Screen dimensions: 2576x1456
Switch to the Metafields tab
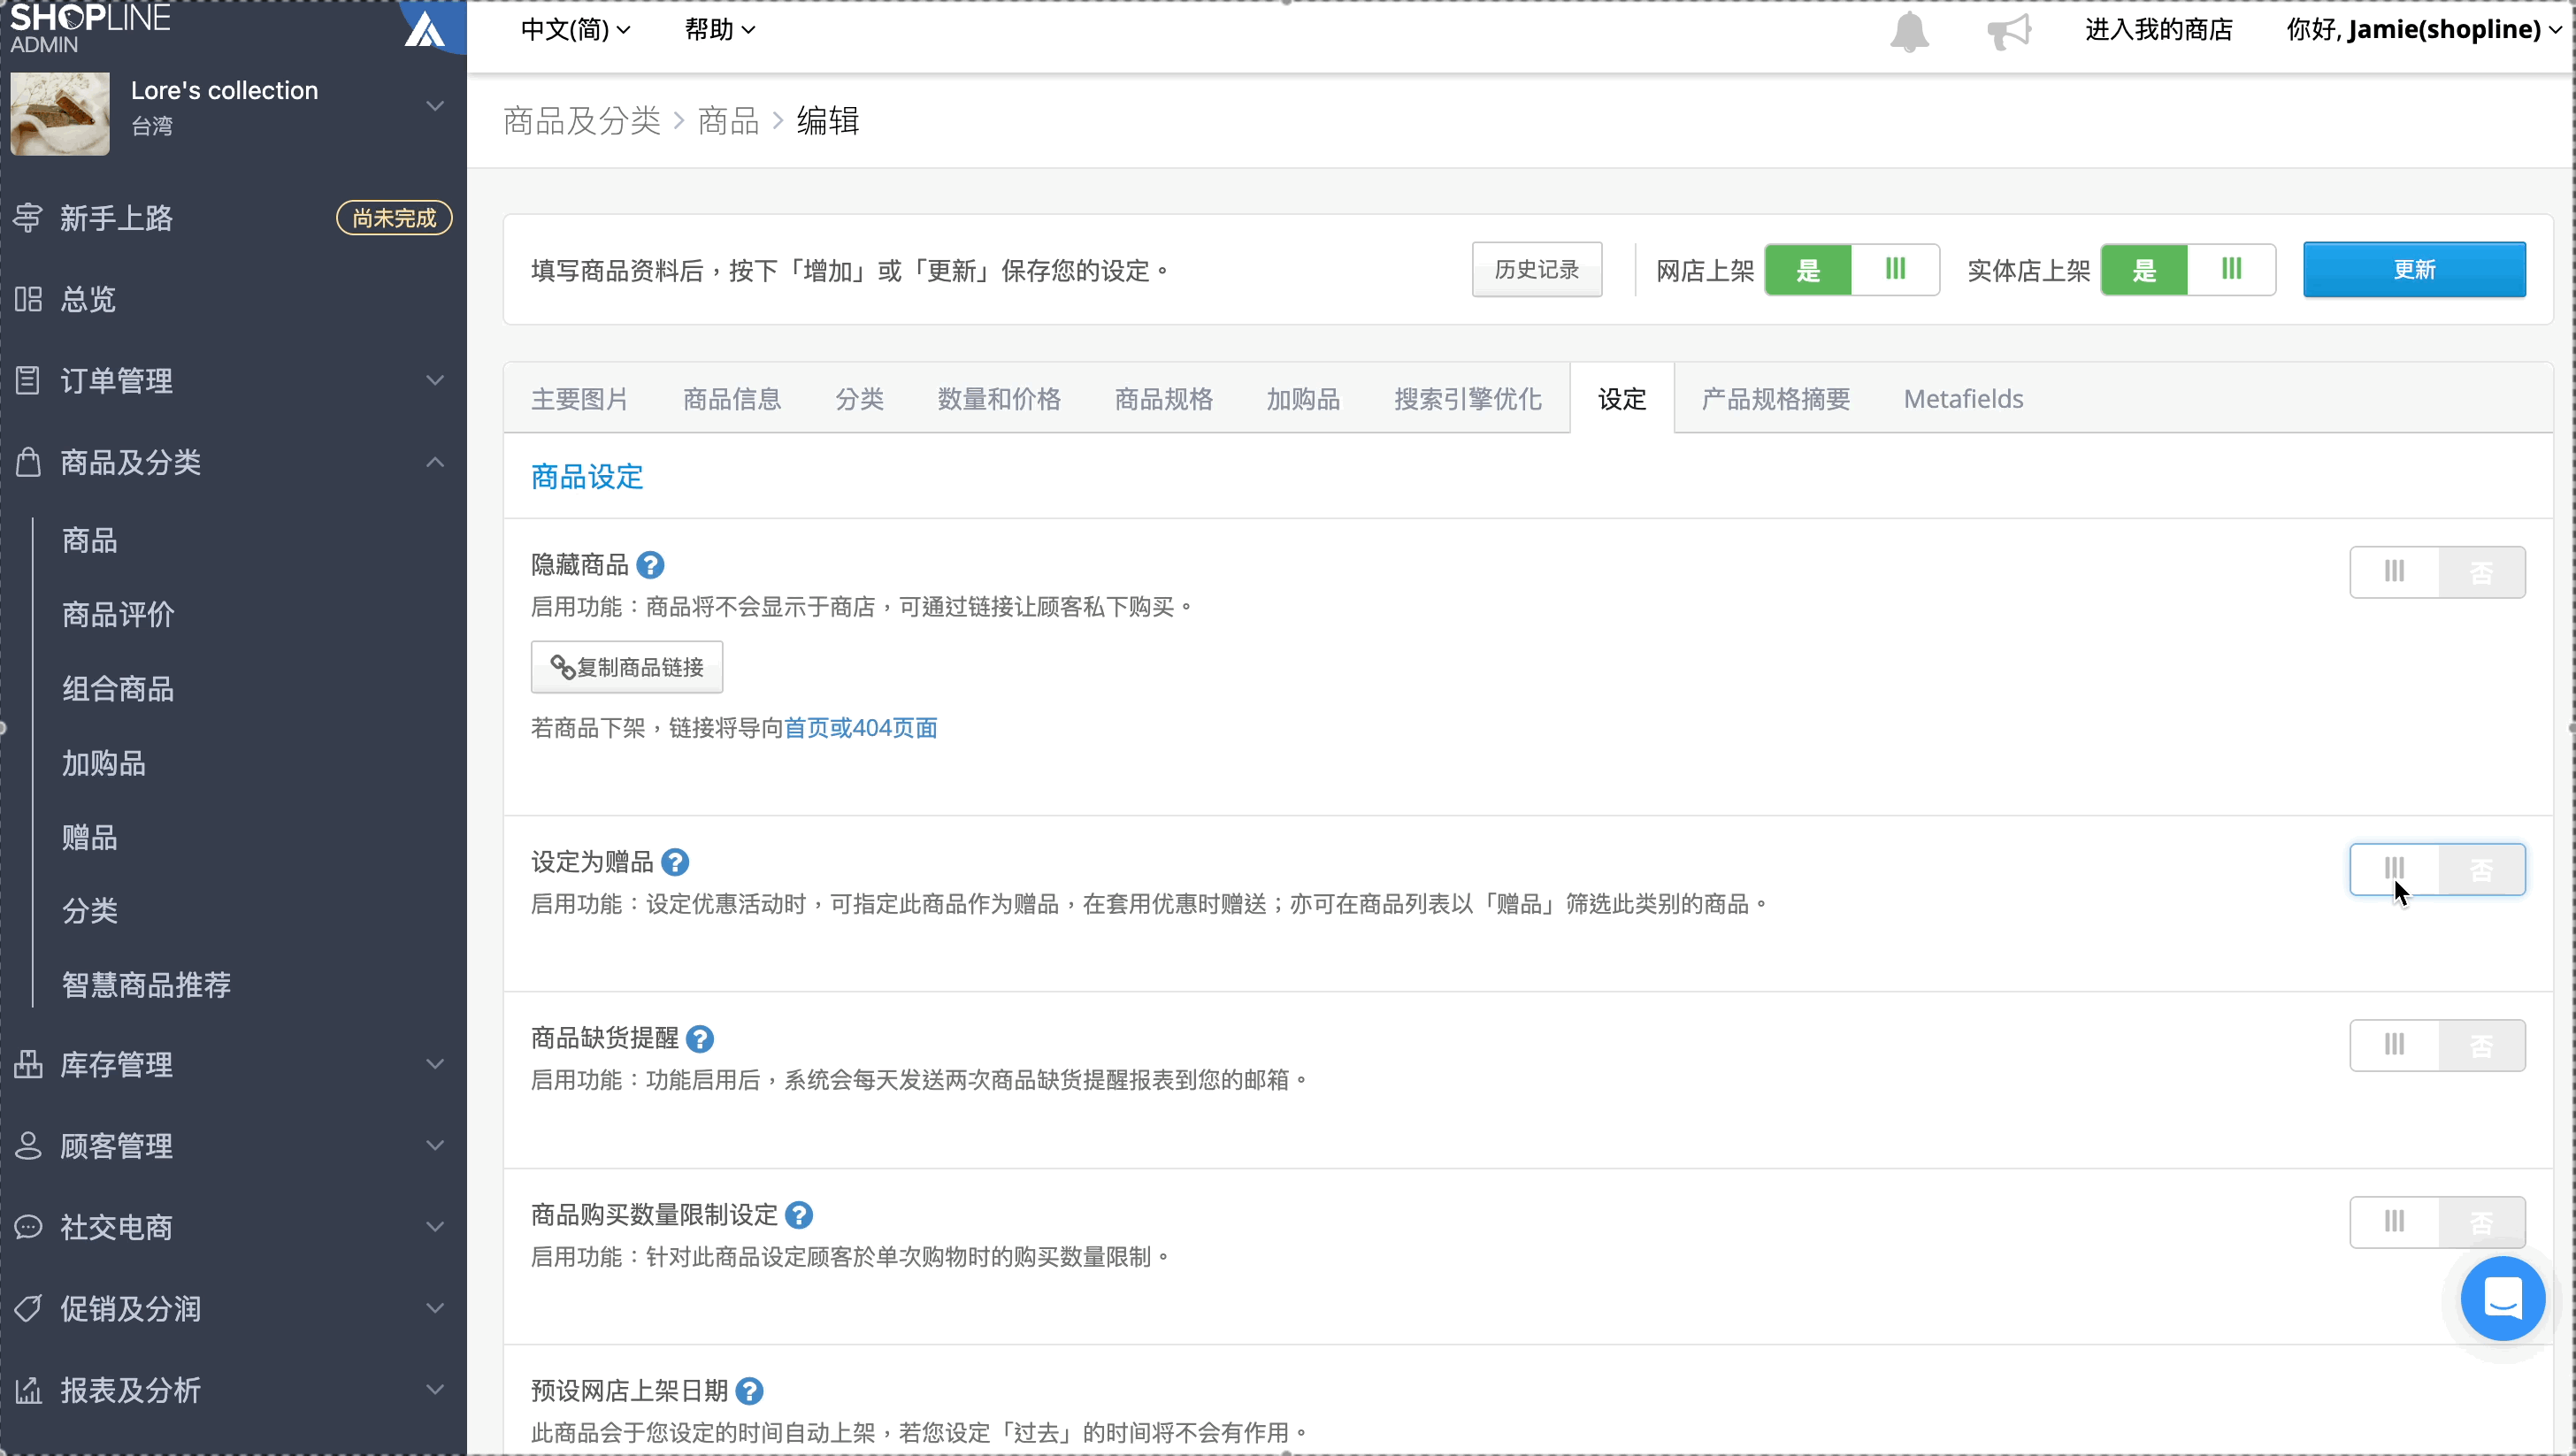pos(1963,399)
